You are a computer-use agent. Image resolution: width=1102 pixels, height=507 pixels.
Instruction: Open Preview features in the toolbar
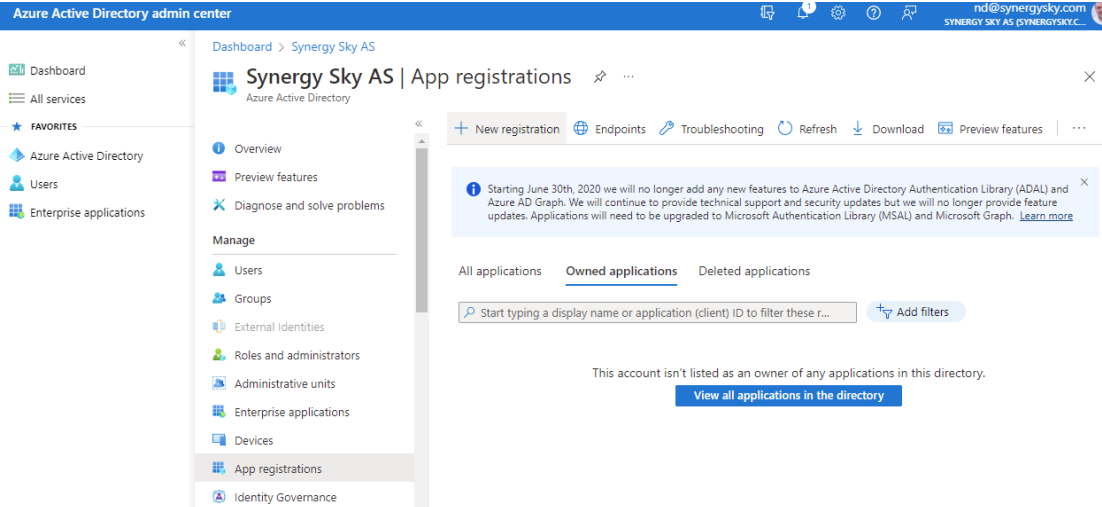point(990,129)
